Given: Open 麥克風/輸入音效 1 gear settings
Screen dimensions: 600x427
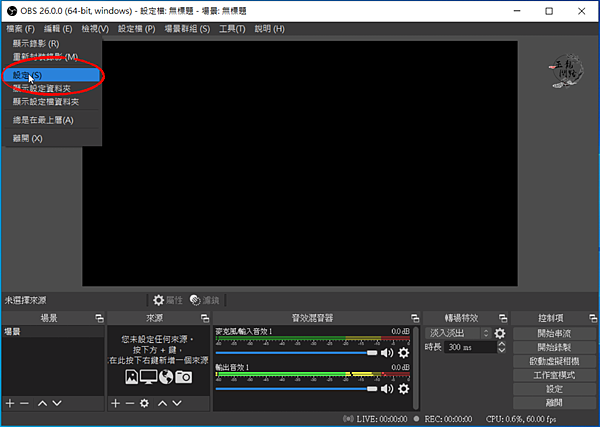Looking at the screenshot, I should 404,353.
